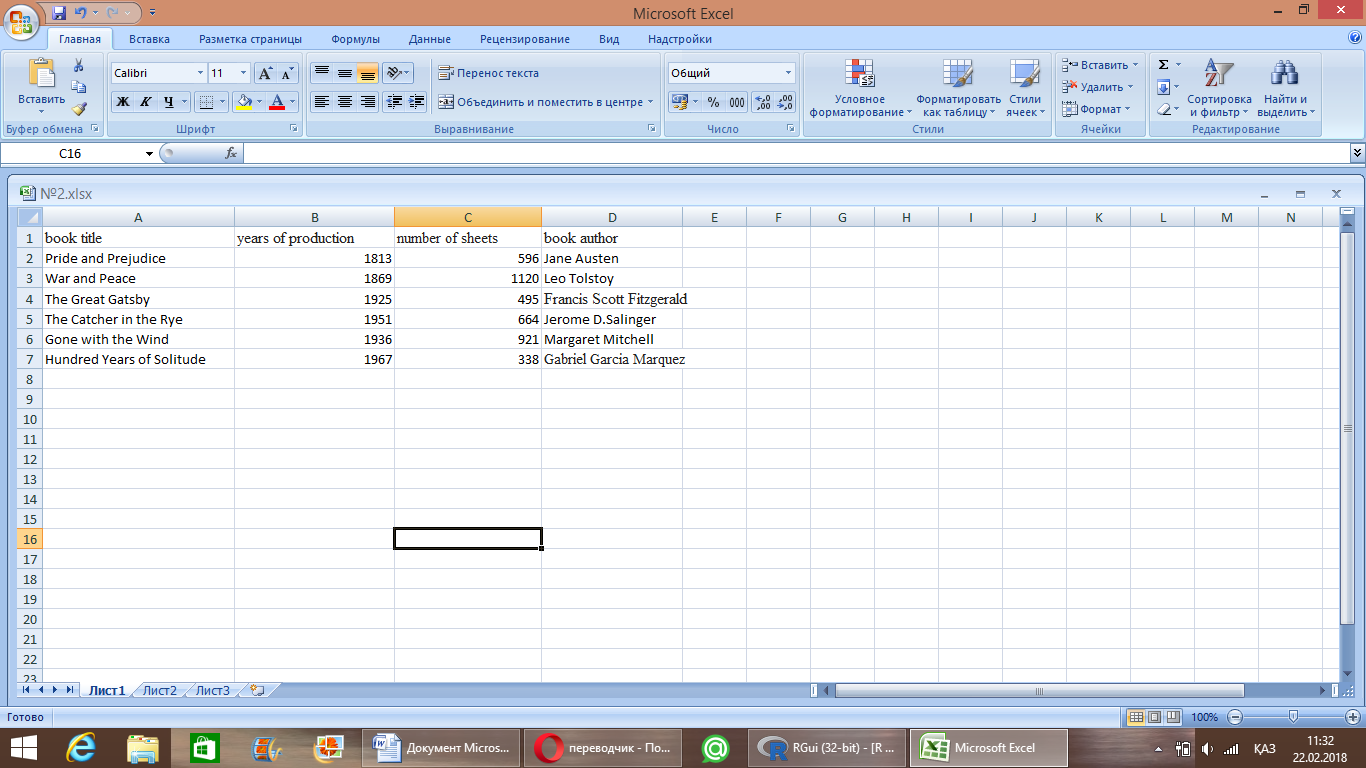Toggle italic (К) formatting

(145, 101)
